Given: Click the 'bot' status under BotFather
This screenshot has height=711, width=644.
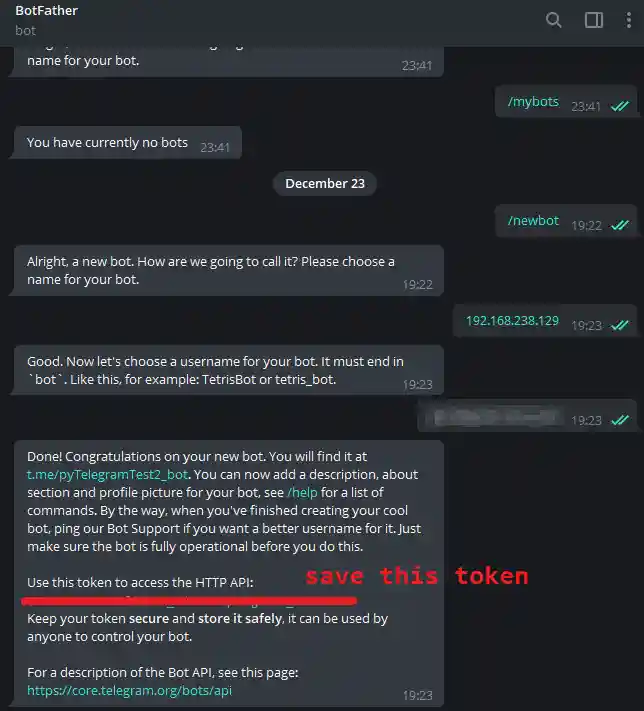Looking at the screenshot, I should click(25, 30).
